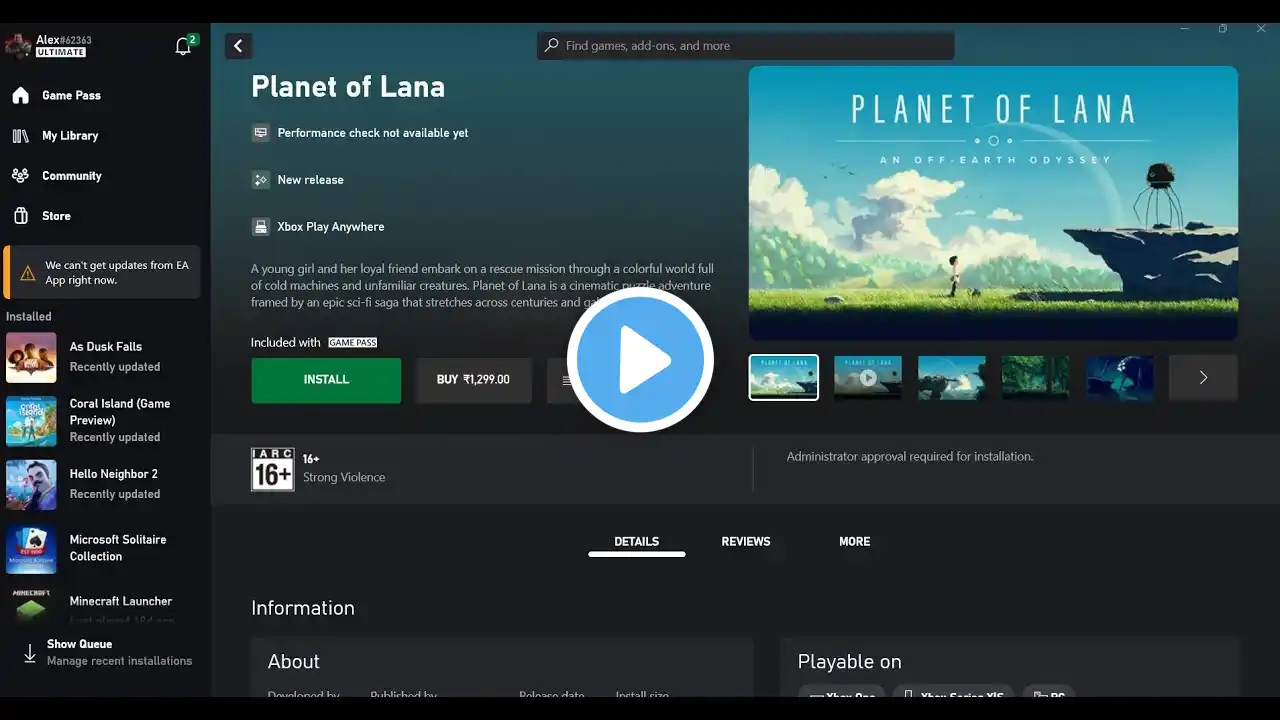
Task: Play the video trailer thumbnail
Action: 868,378
